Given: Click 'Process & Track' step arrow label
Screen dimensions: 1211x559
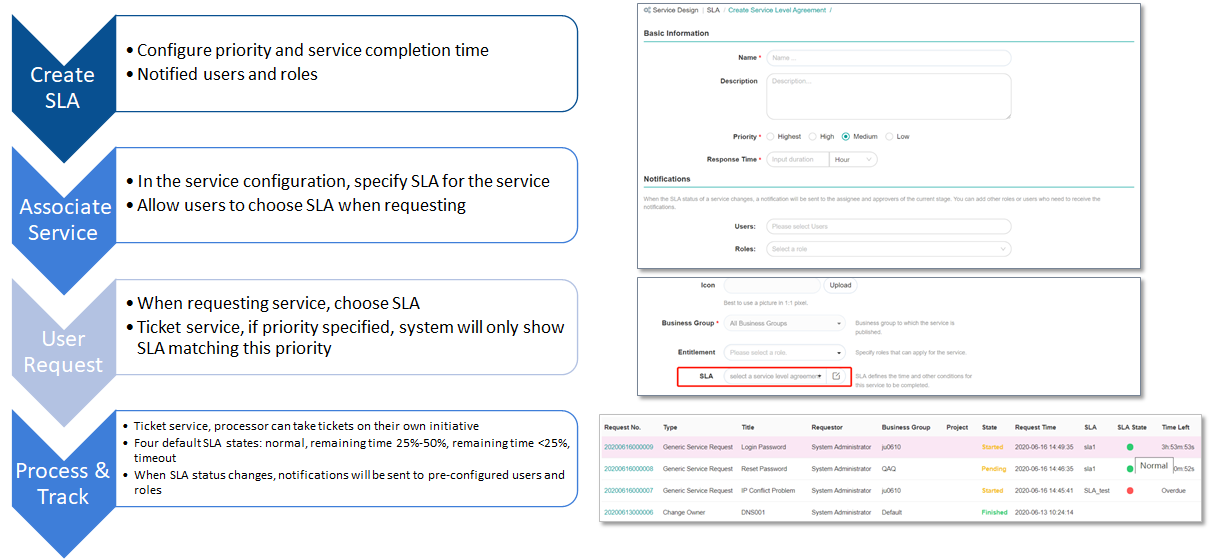Looking at the screenshot, I should [63, 484].
